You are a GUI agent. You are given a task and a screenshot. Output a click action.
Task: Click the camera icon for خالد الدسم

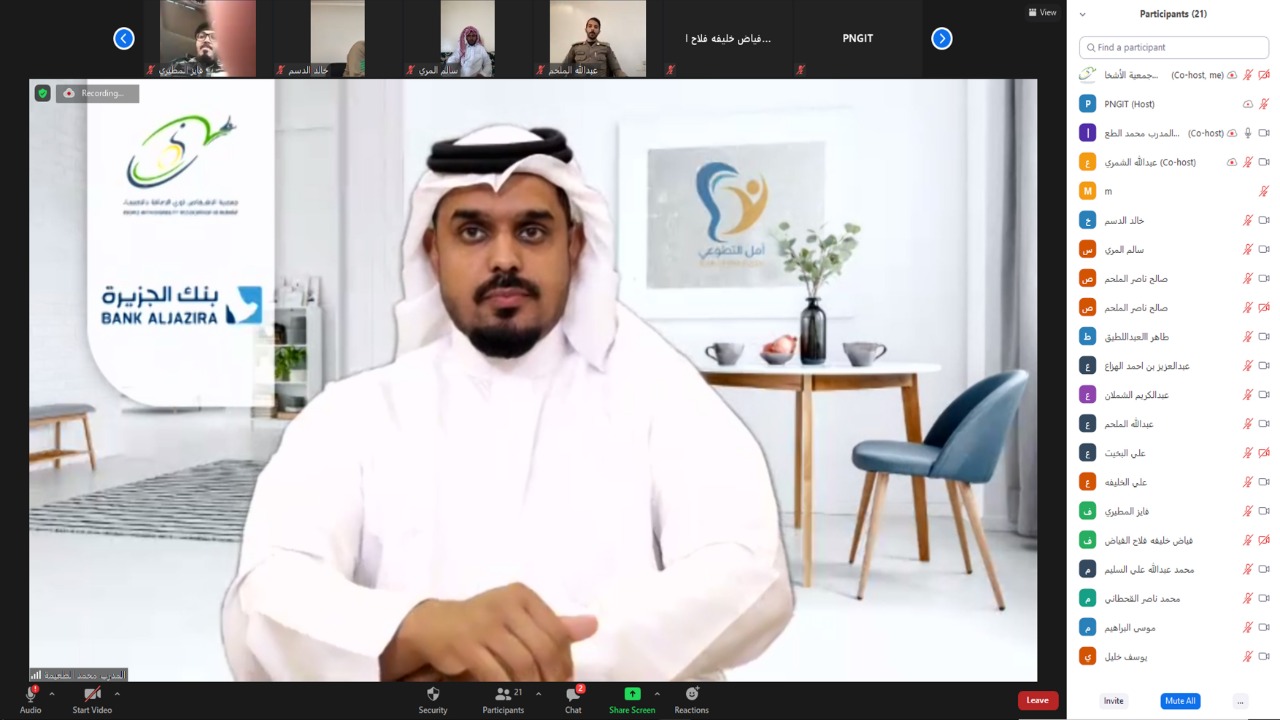click(x=1264, y=220)
